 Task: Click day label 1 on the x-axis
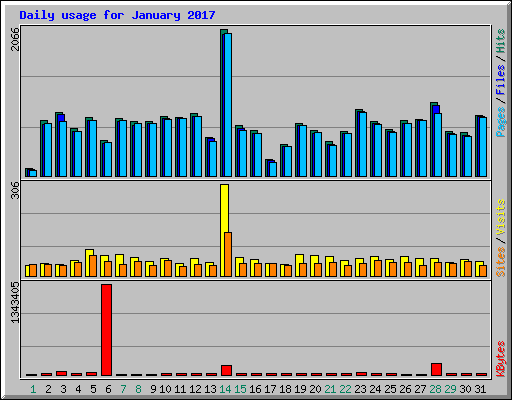pyautogui.click(x=33, y=389)
